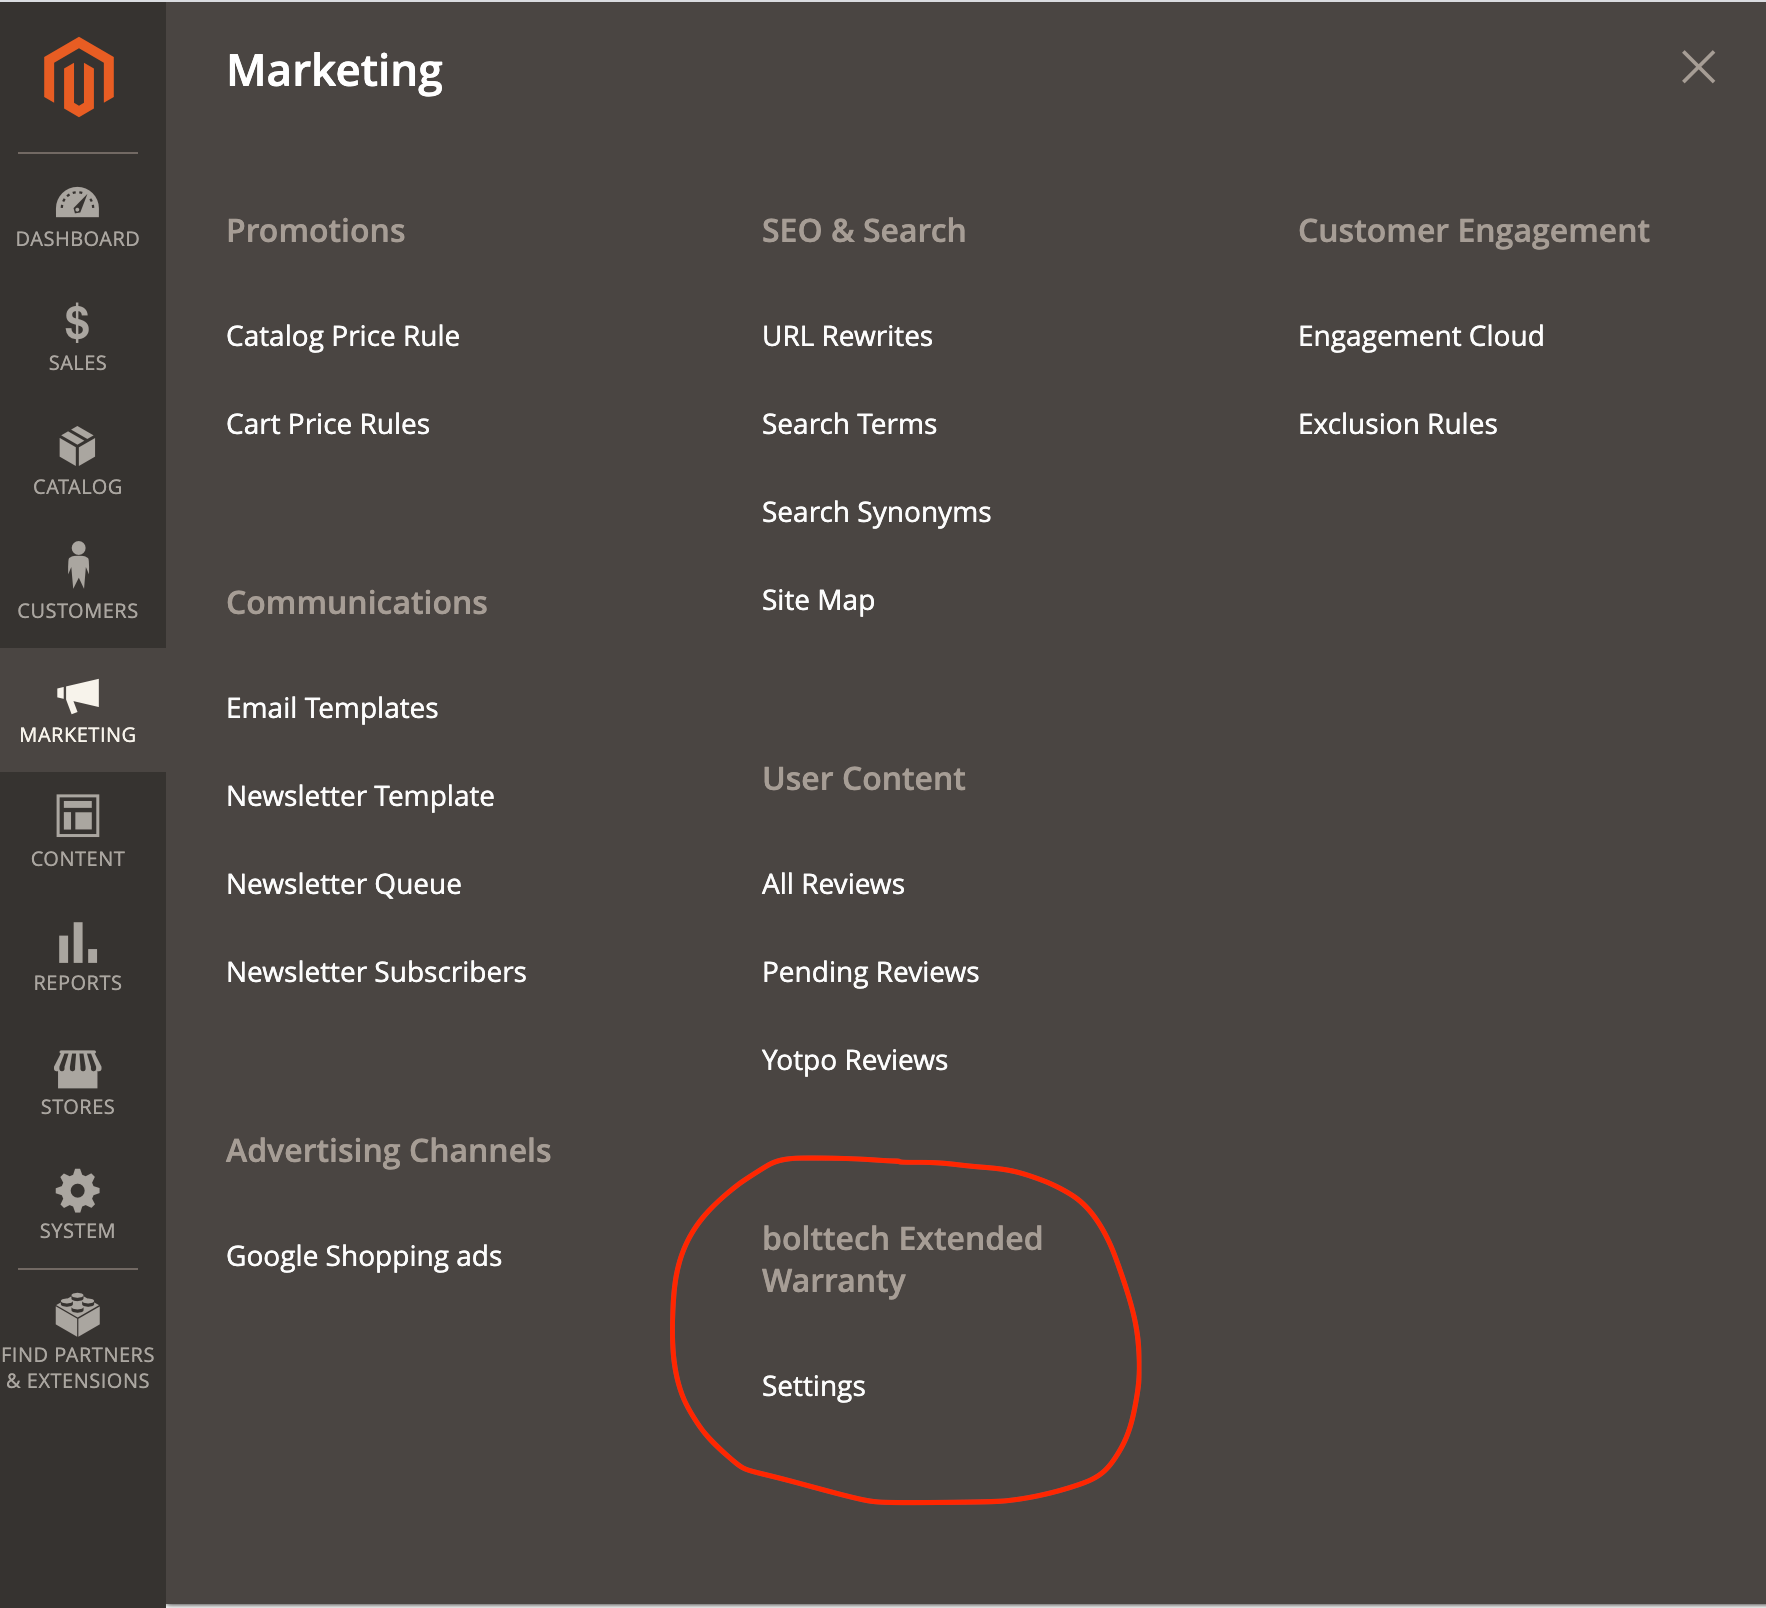Go to URL Rewrites
This screenshot has height=1608, width=1766.
tap(847, 336)
